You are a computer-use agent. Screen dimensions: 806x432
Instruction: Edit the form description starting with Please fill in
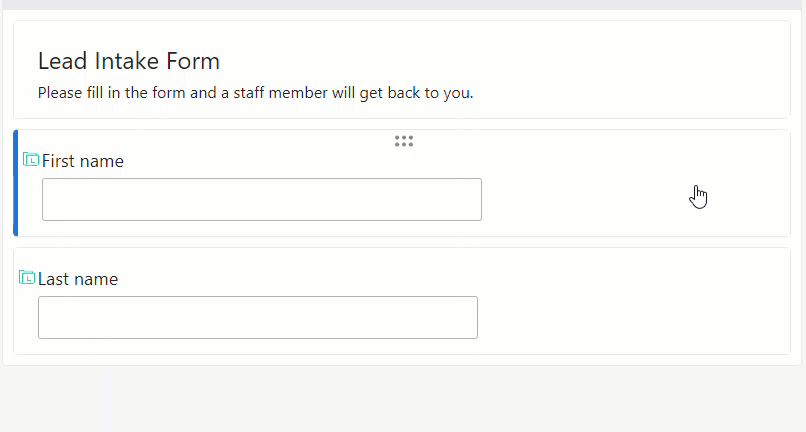click(x=255, y=93)
